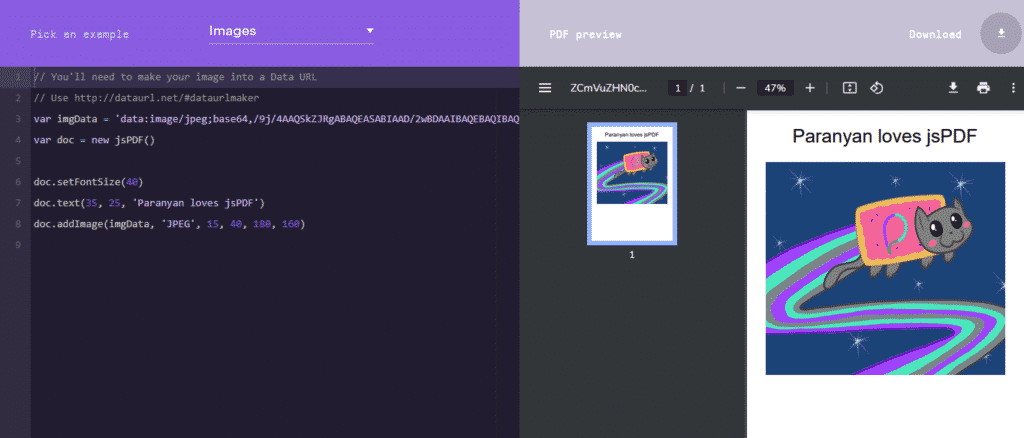Screen dimensions: 1024x438
Task: Click the 'Paranyan loves jsPDF' heading in the PDF
Action: pos(884,136)
